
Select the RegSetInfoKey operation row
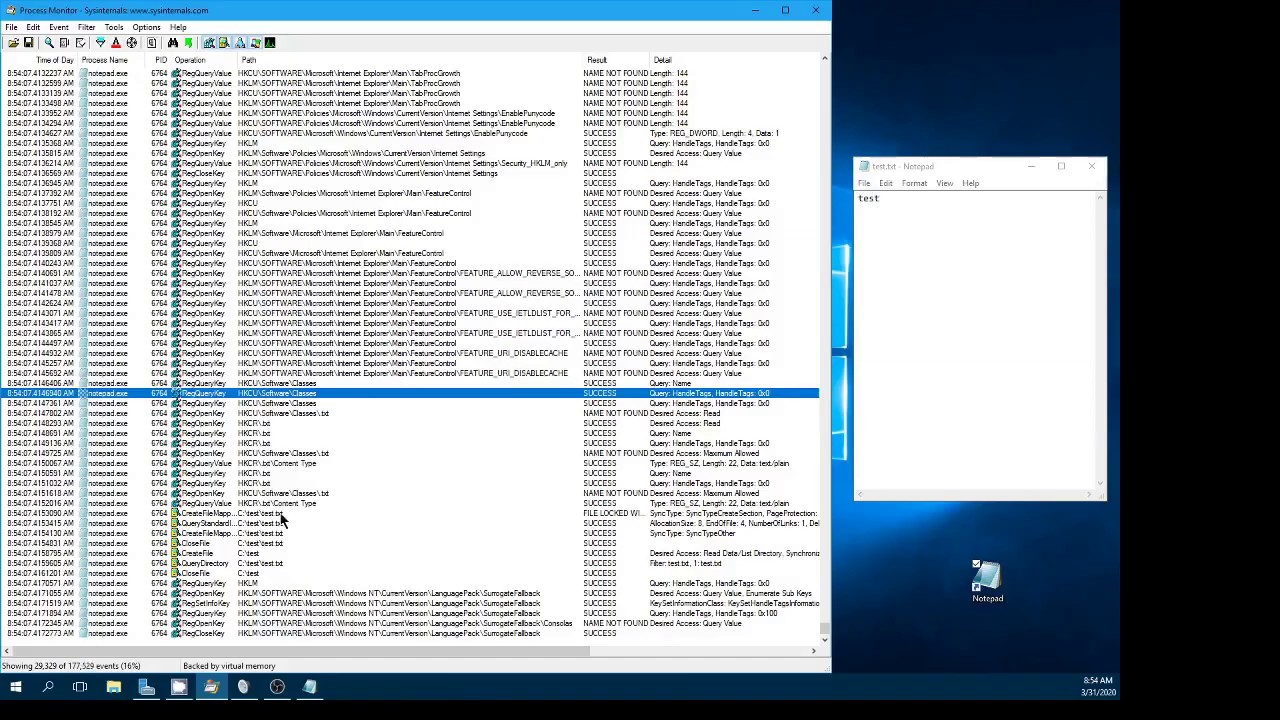(410, 603)
